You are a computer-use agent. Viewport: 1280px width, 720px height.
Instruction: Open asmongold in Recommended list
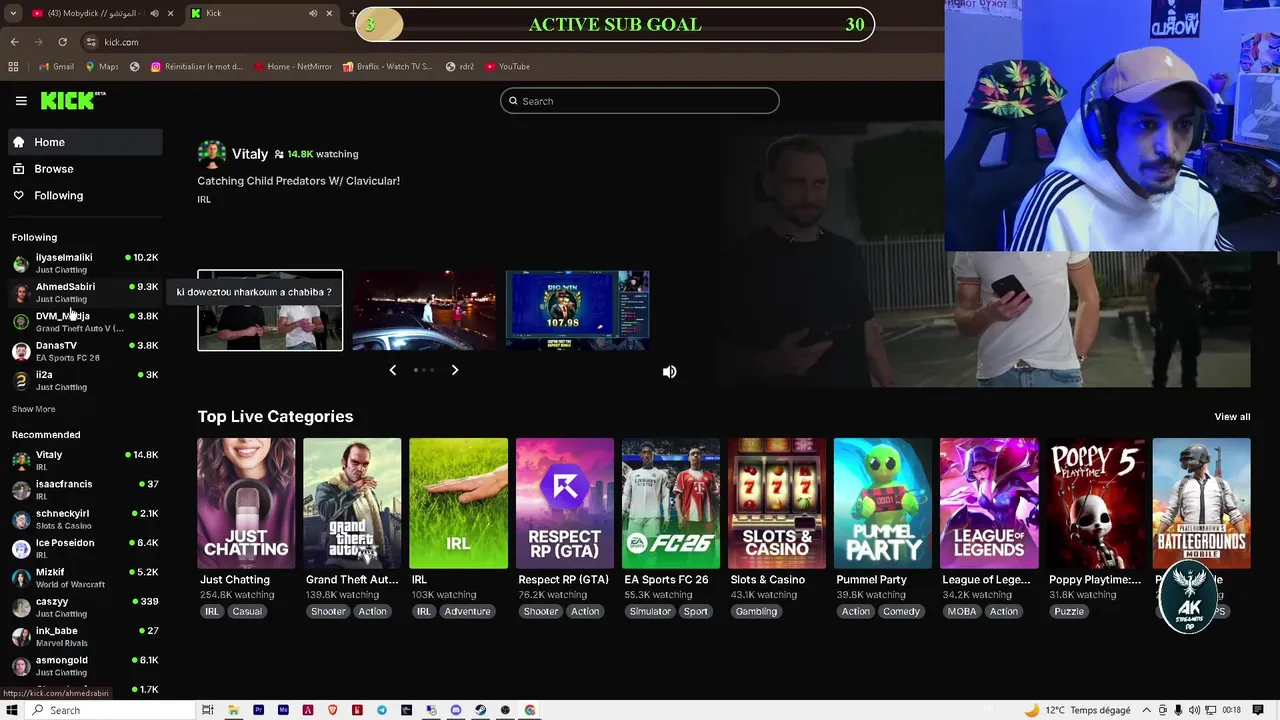[85, 666]
